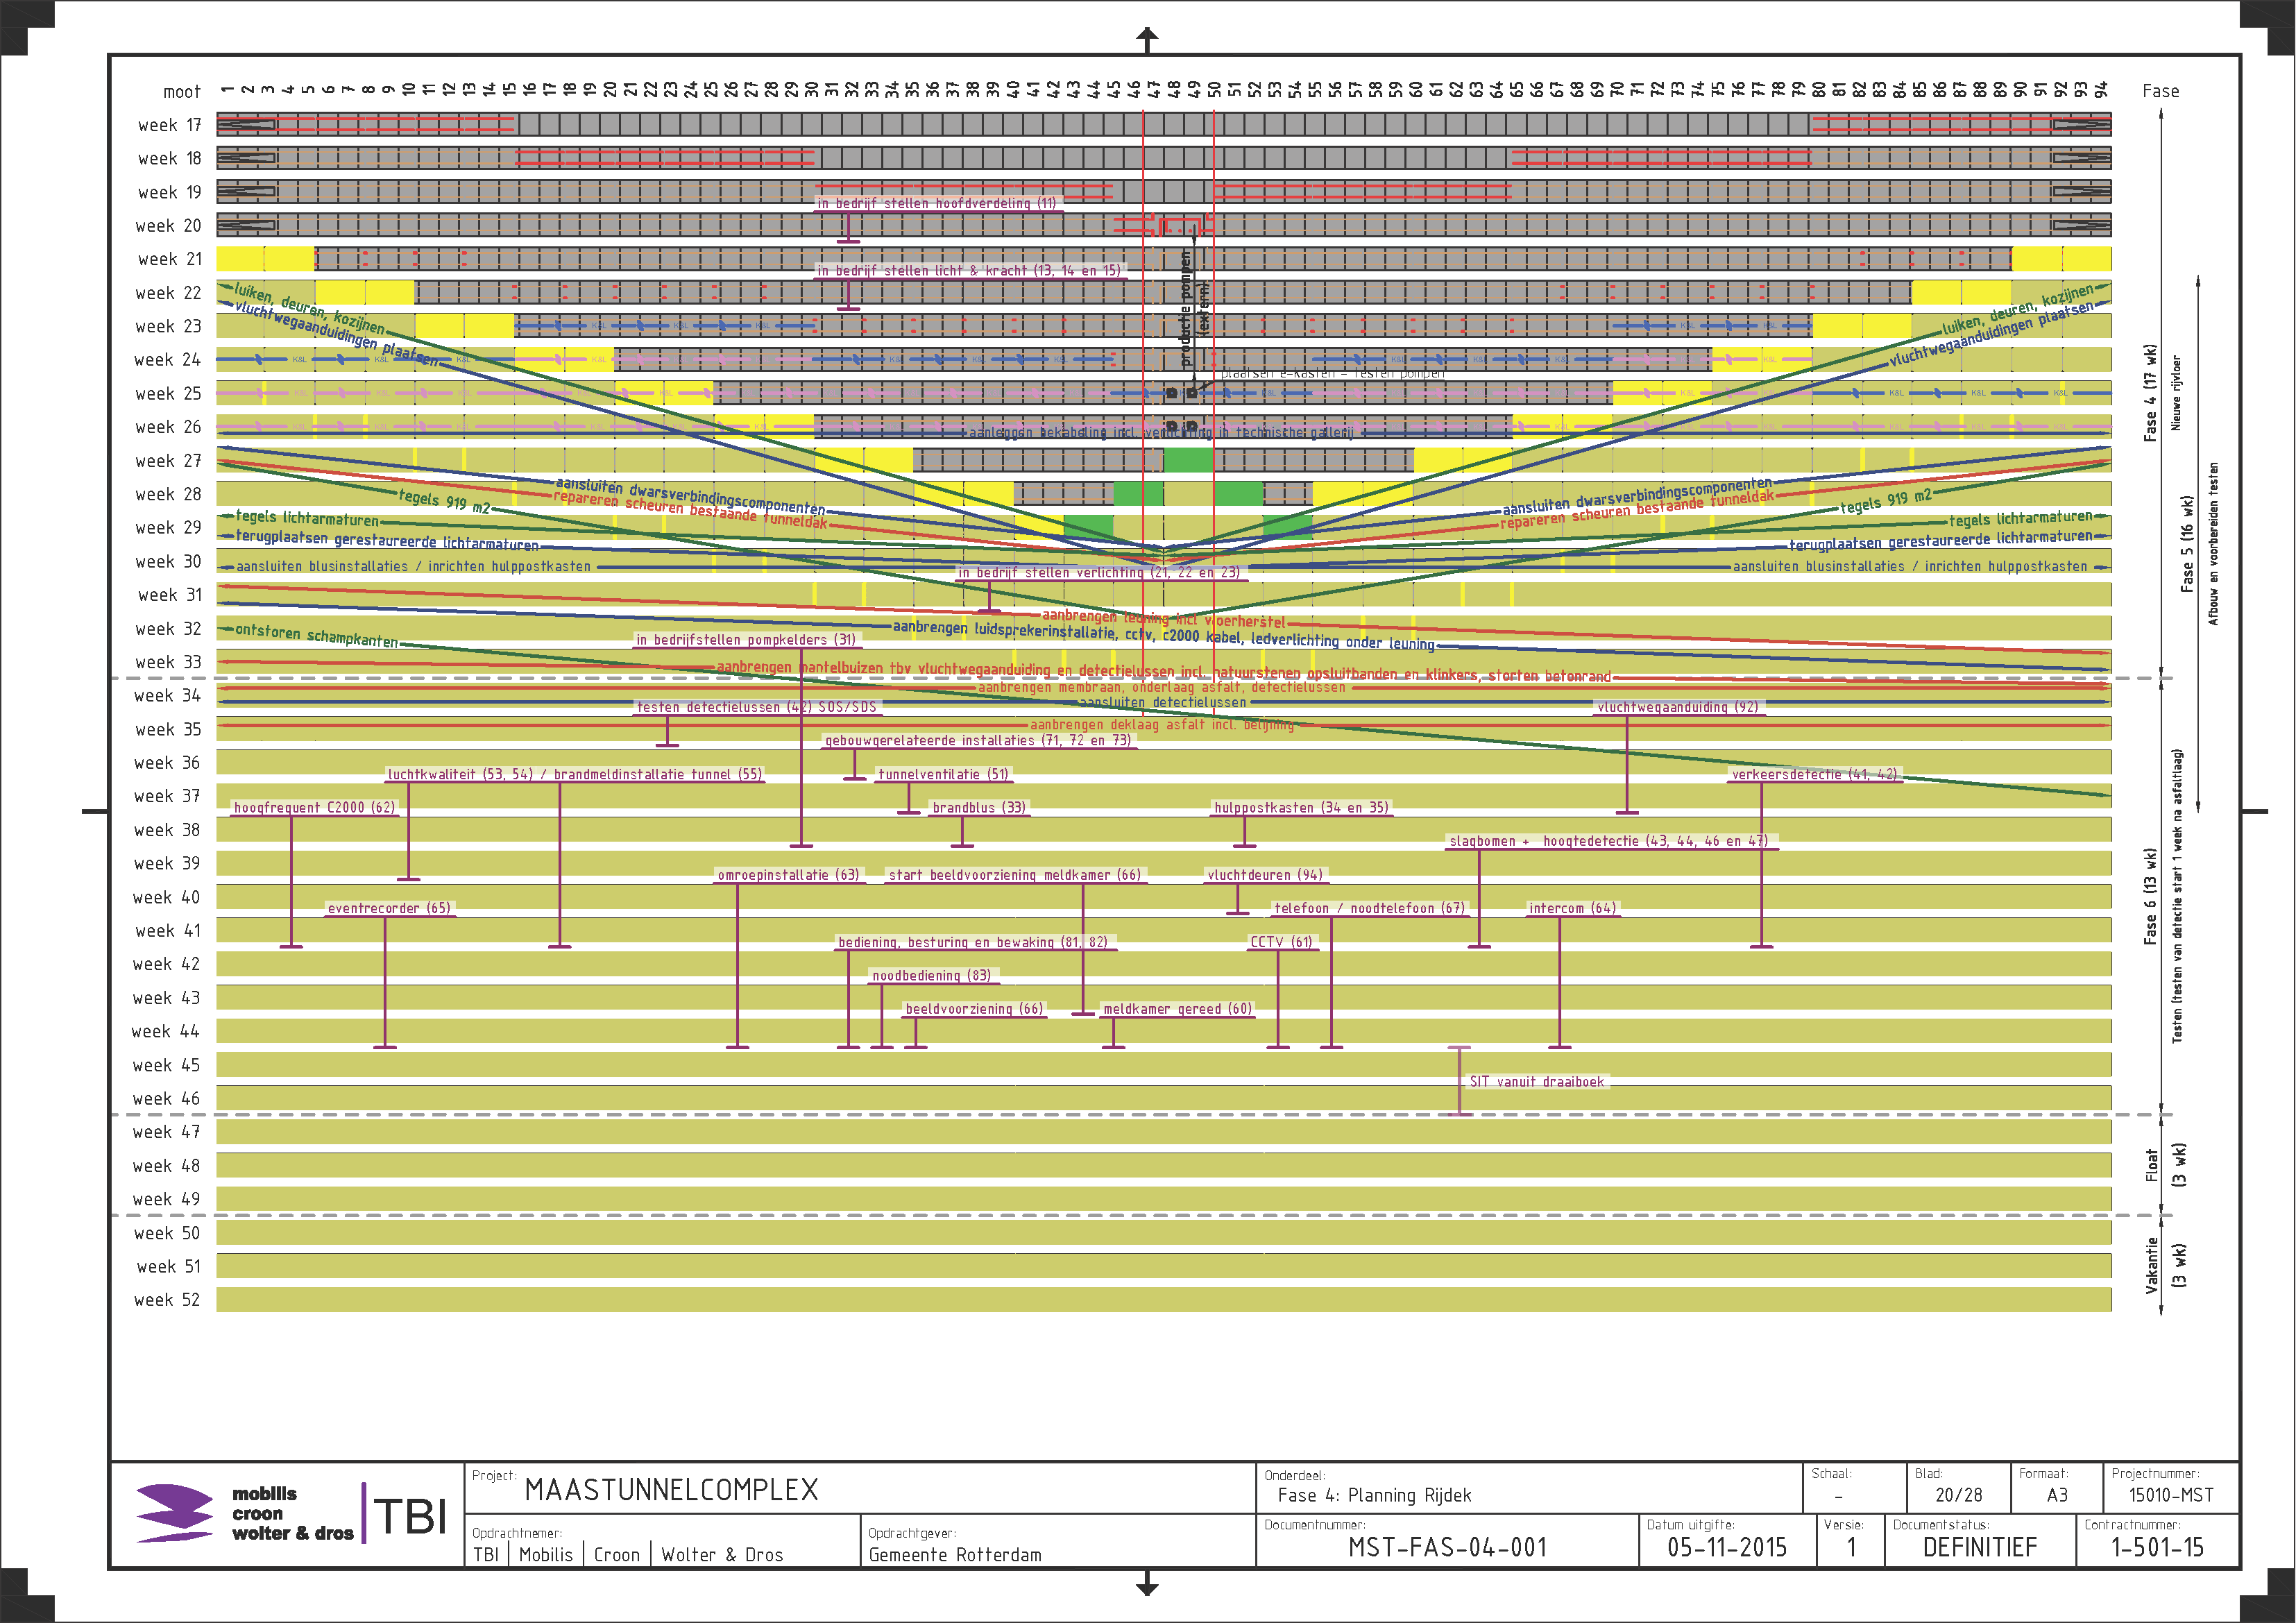Screen dimensions: 2296x1623
Task: Select the week 17 row label
Action: 169,125
